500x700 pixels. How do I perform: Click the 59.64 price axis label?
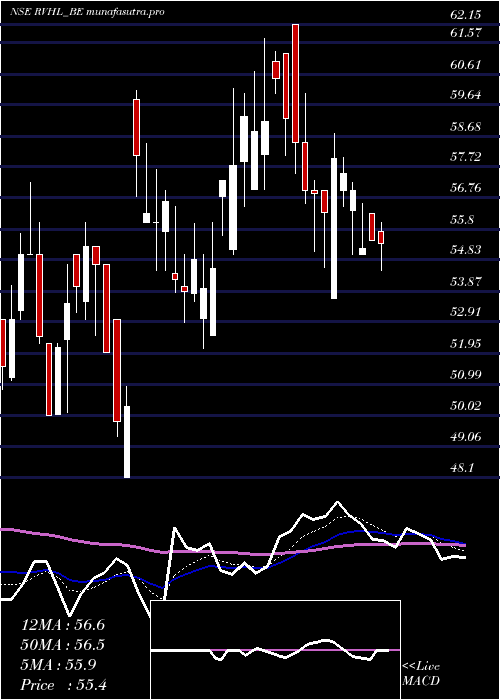[466, 95]
